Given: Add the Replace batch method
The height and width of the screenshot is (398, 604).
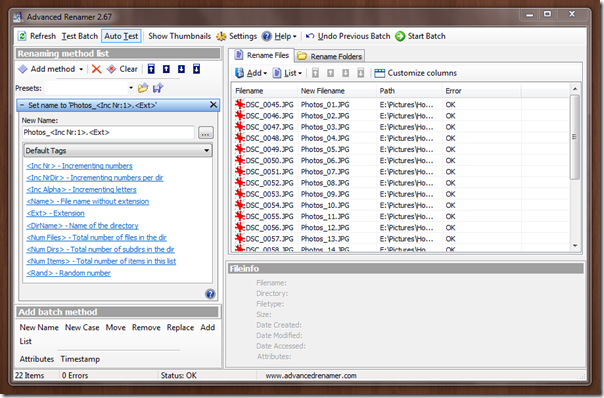Looking at the screenshot, I should coord(180,327).
